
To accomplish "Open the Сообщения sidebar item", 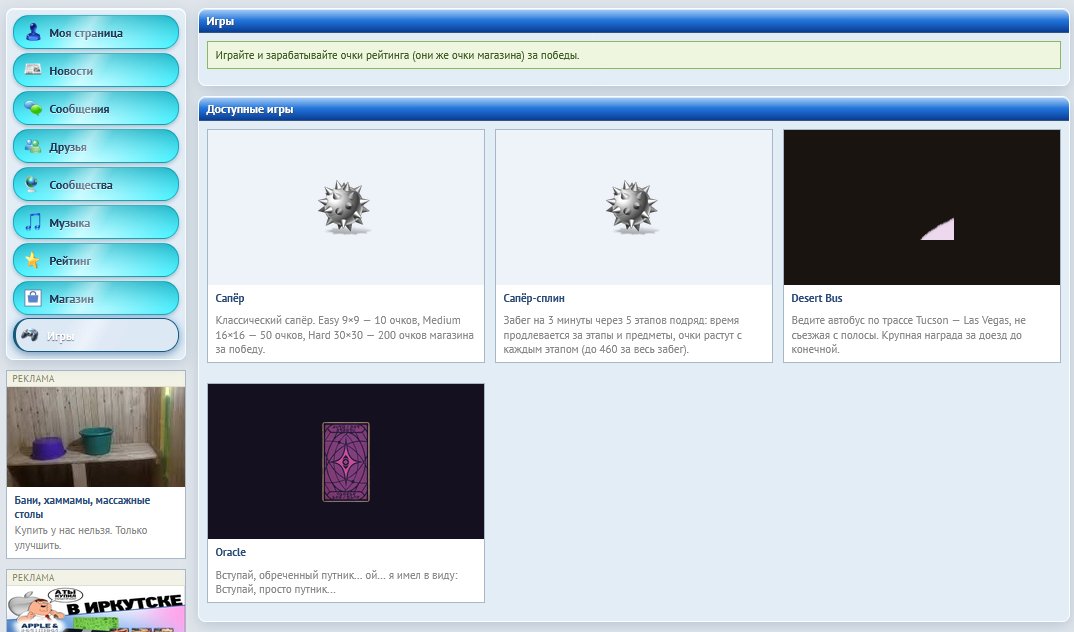I will click(x=96, y=108).
